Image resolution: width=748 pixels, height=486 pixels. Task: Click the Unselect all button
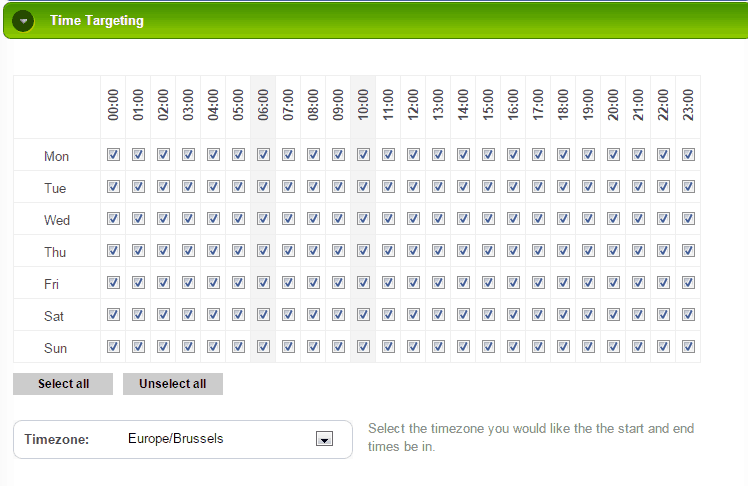click(173, 384)
